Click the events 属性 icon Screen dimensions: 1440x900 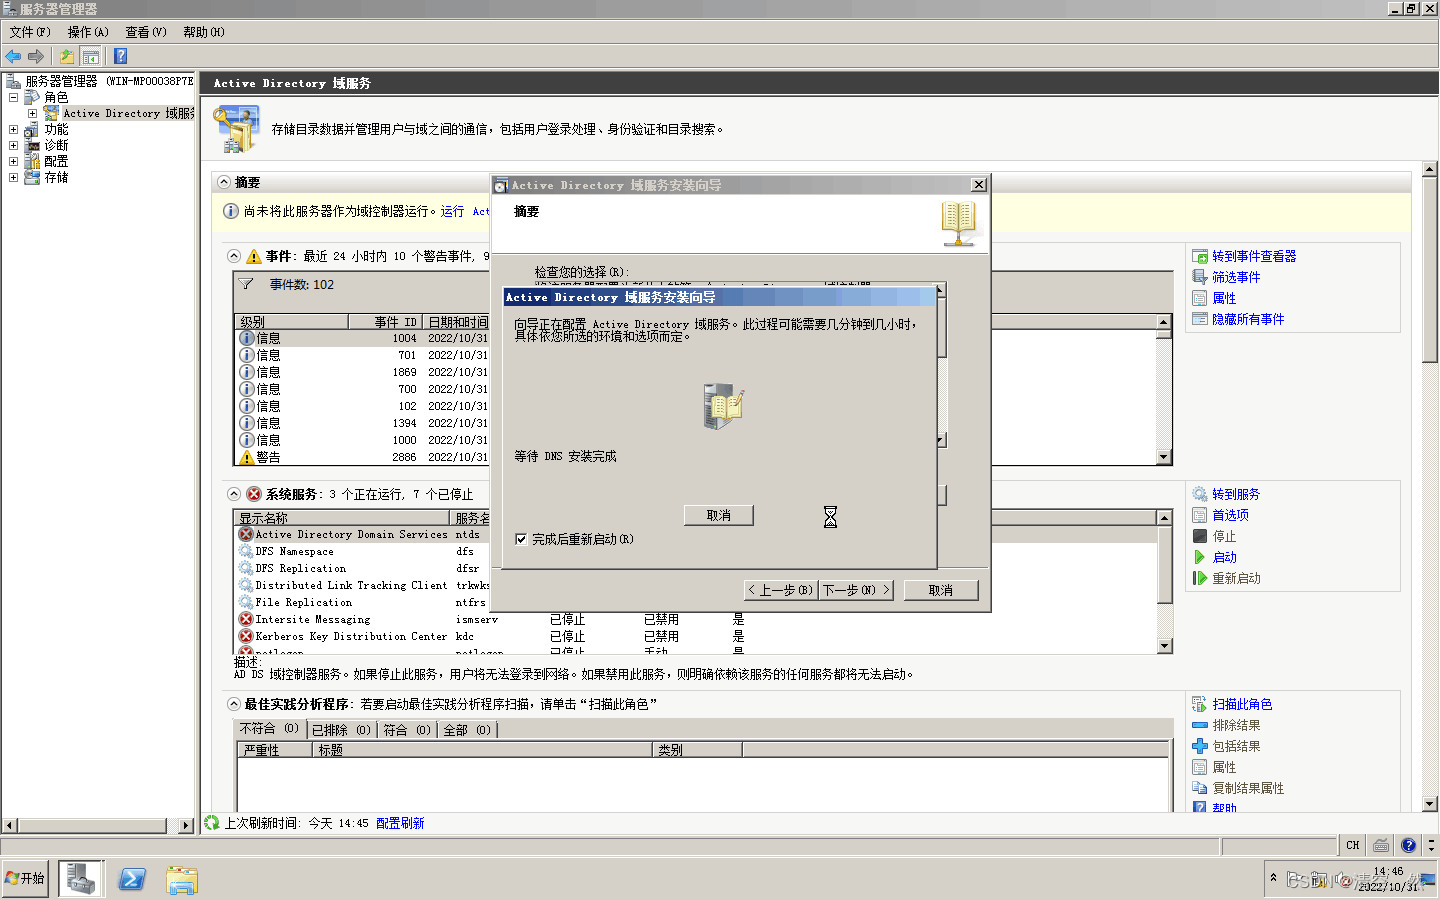tap(1200, 298)
